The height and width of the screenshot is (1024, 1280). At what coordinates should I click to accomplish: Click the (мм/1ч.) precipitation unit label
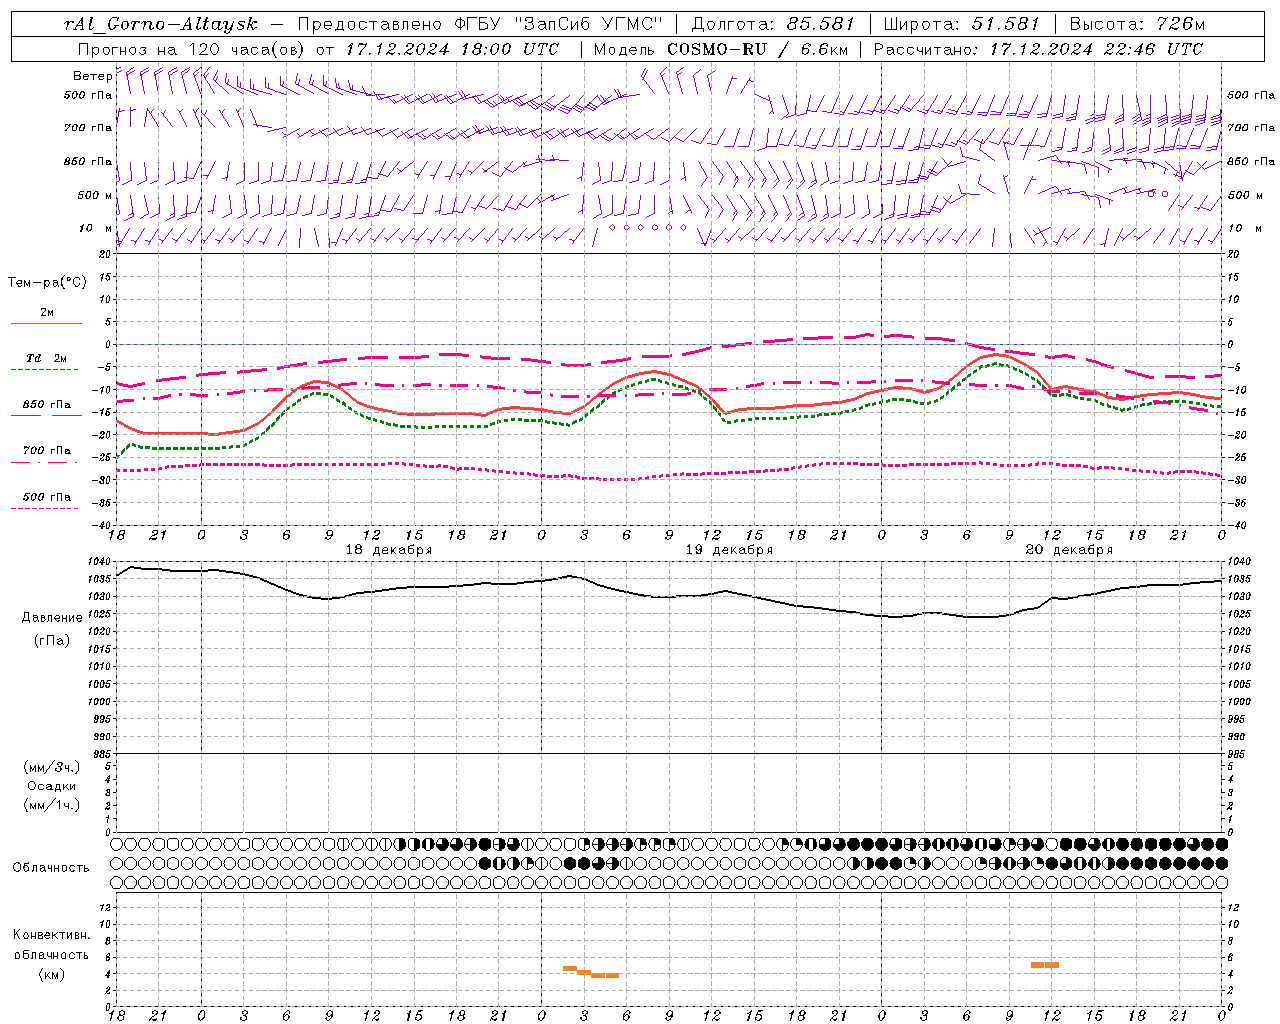coord(52,805)
